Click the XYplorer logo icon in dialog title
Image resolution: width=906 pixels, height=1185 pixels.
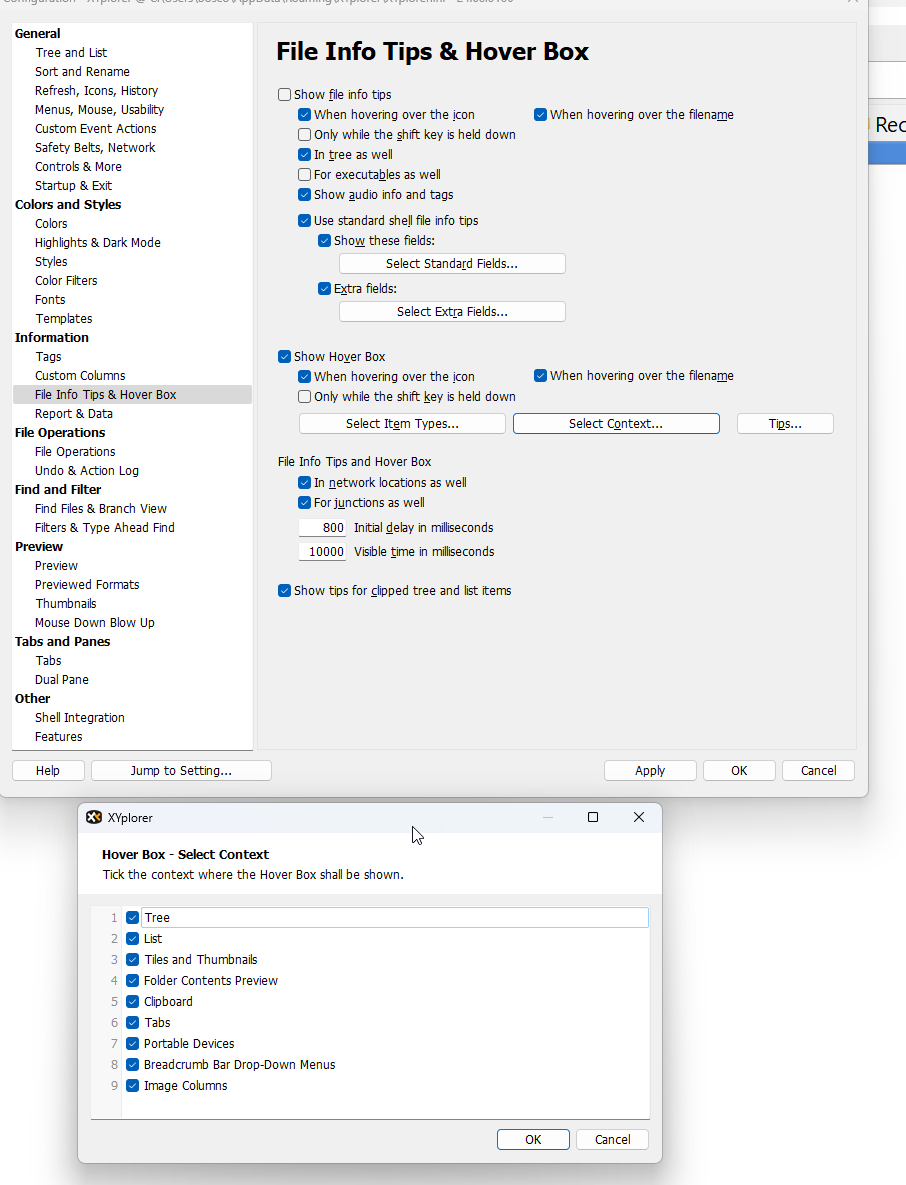coord(94,817)
